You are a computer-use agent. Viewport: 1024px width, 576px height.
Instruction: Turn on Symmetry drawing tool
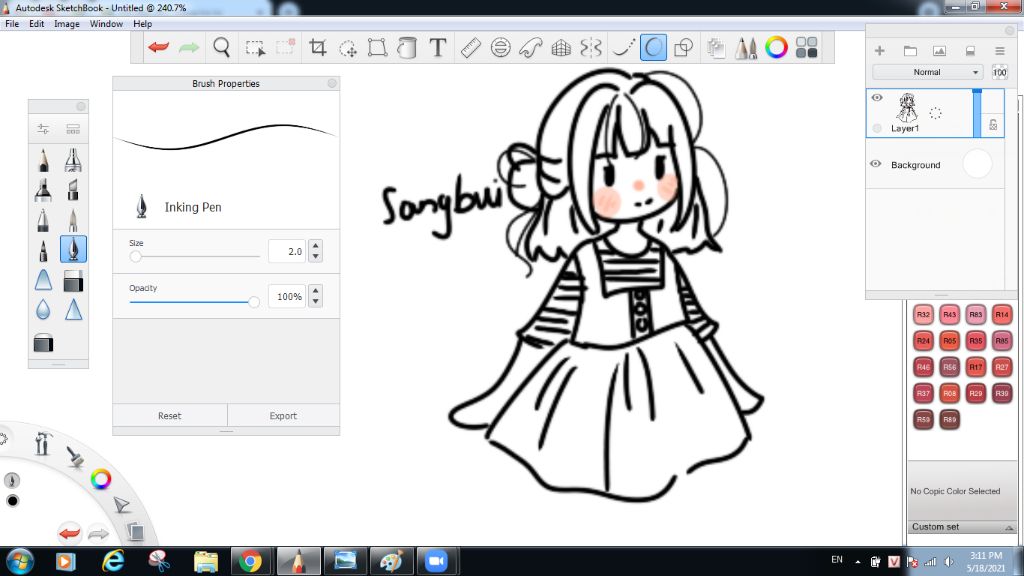click(591, 48)
